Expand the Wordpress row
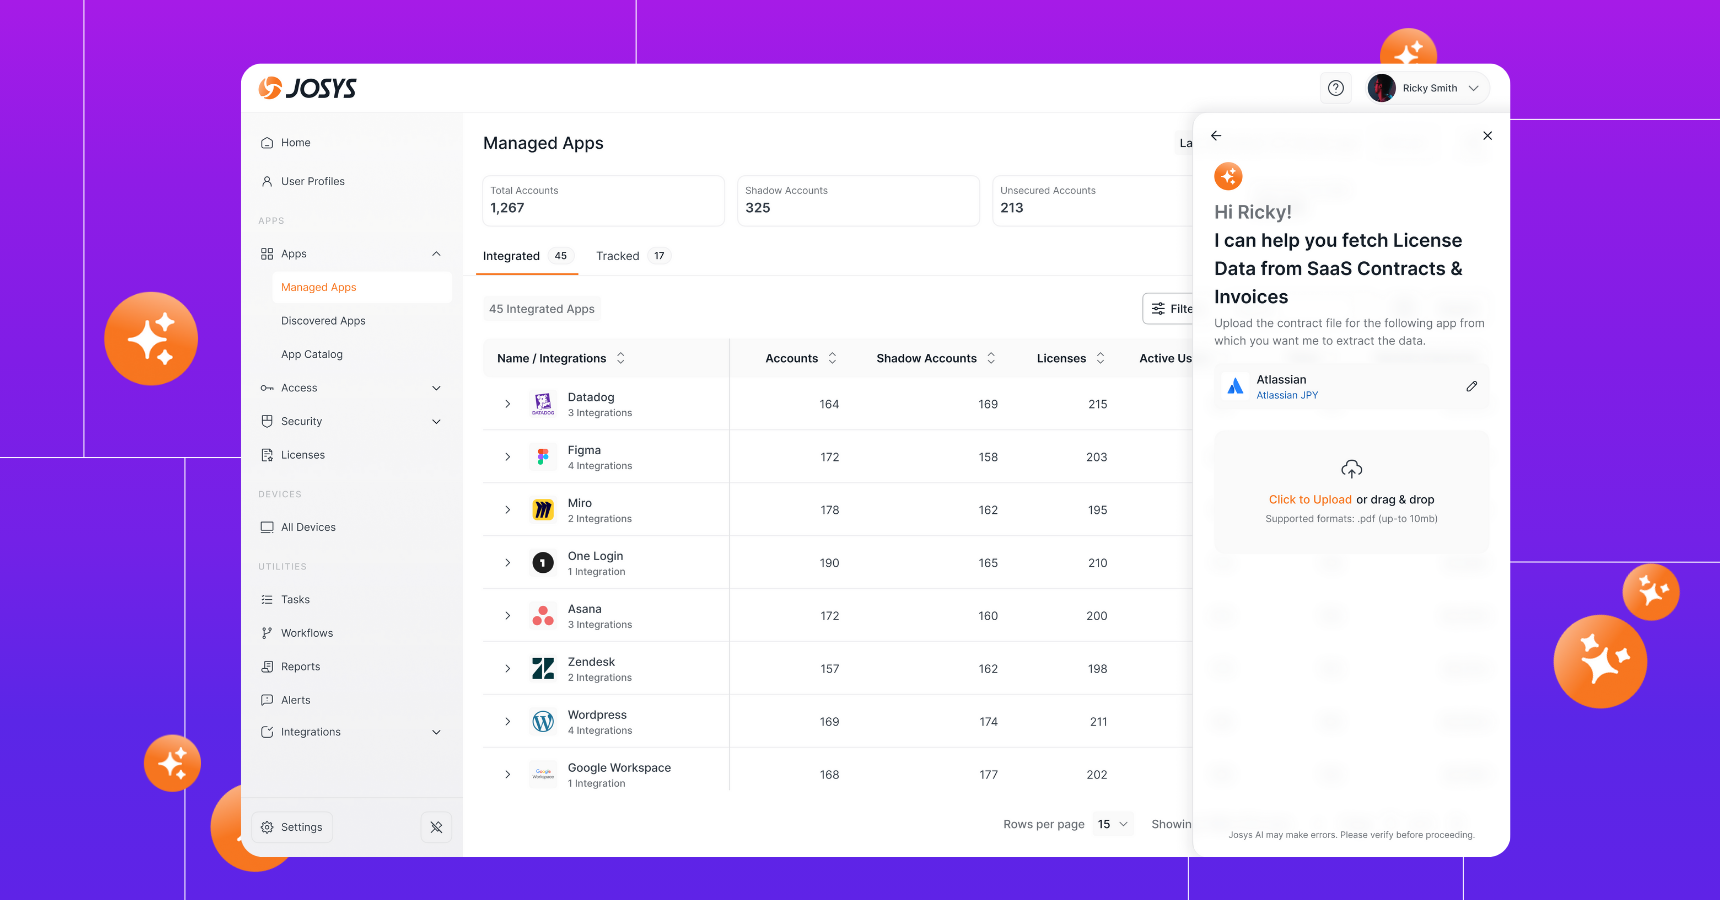Screen dimensions: 1720x900 pyautogui.click(x=508, y=722)
